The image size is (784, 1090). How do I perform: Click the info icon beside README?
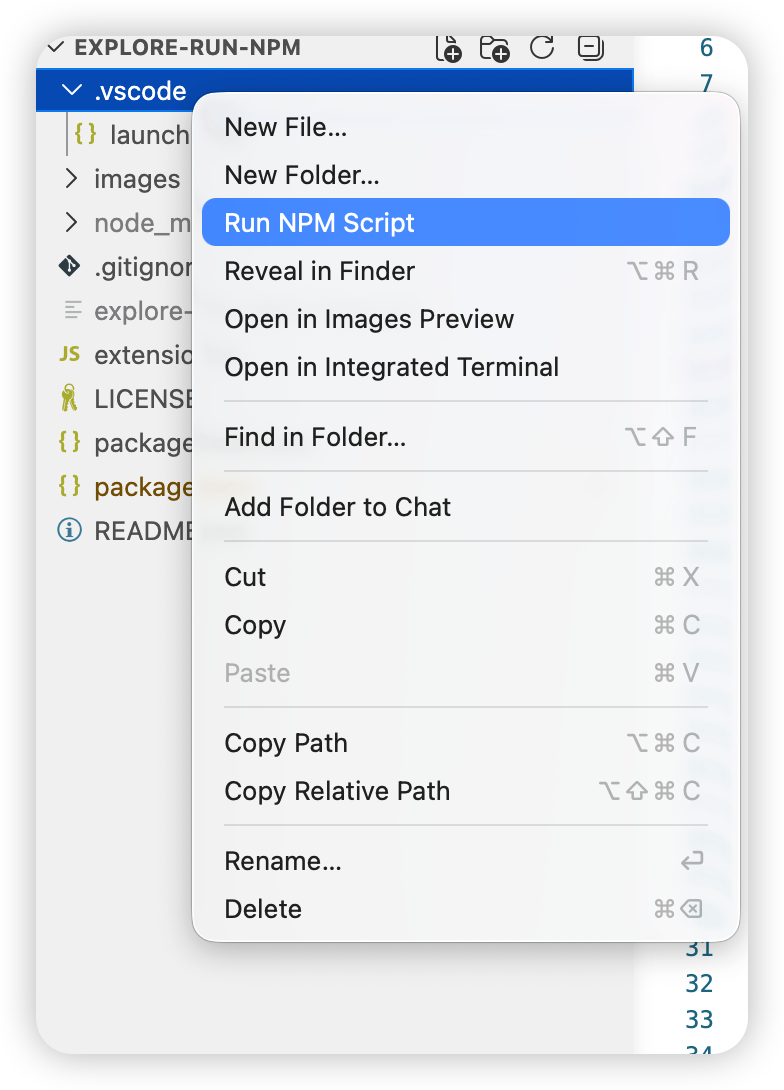(x=68, y=531)
